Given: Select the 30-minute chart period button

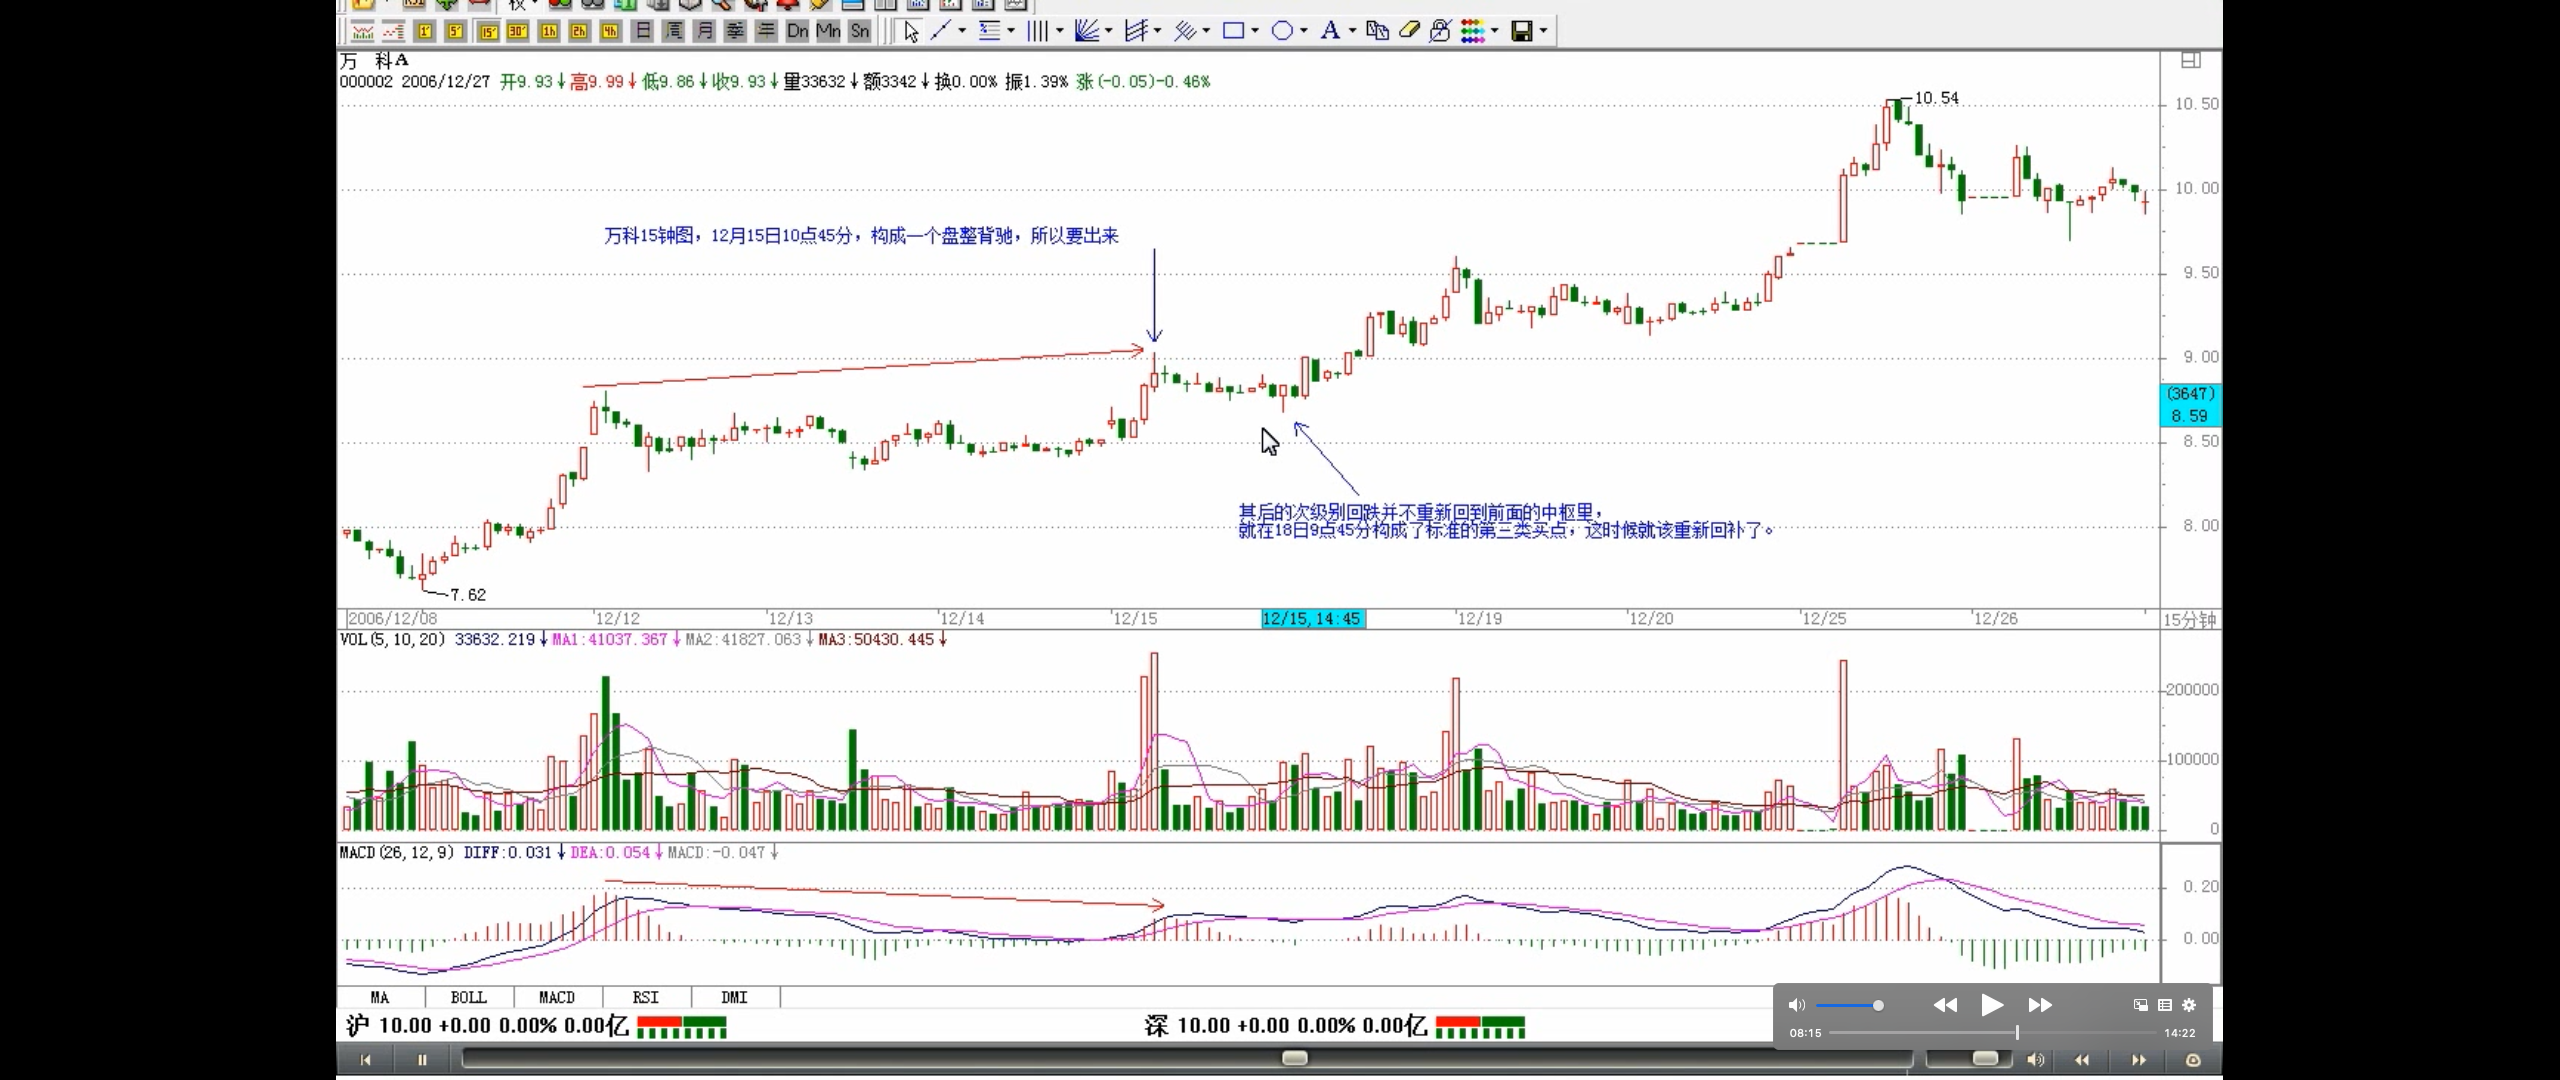Looking at the screenshot, I should 517,31.
